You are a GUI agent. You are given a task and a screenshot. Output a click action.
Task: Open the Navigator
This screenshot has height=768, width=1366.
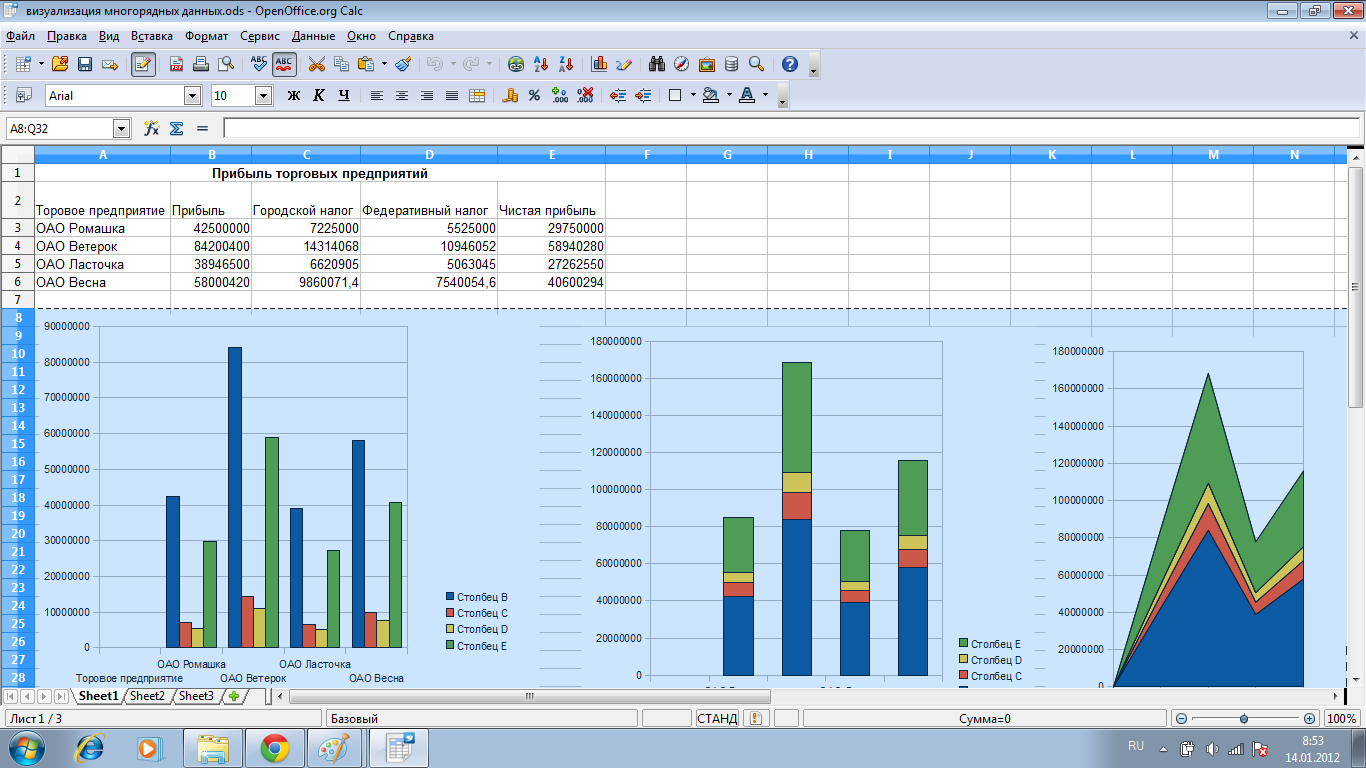[682, 64]
